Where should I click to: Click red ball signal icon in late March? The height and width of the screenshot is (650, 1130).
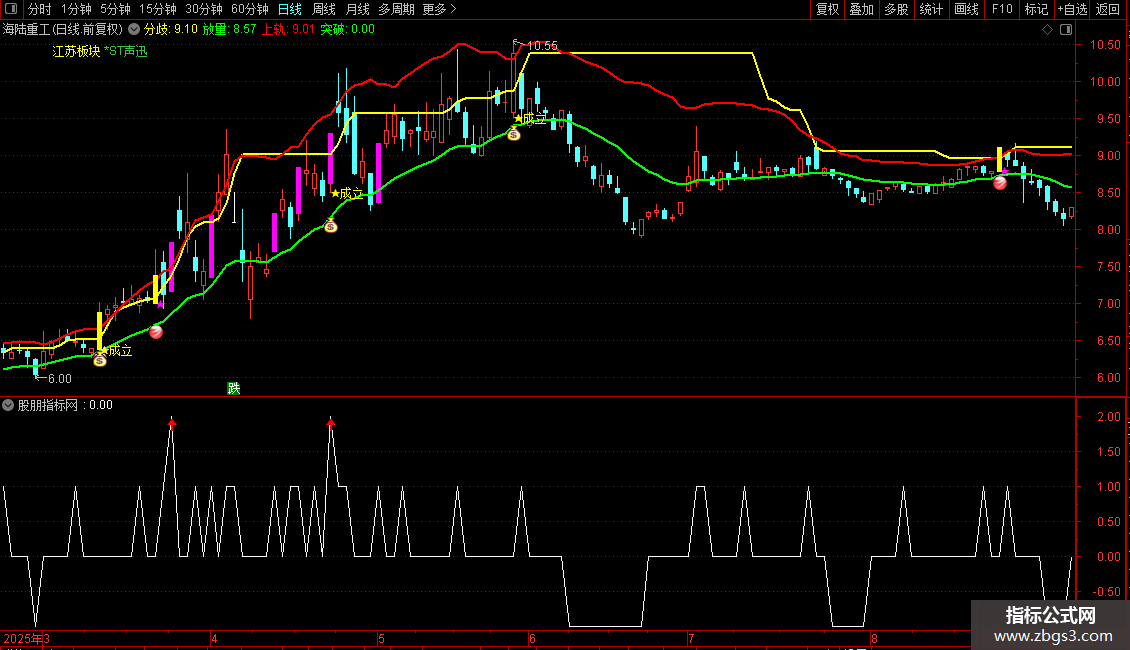pos(156,331)
